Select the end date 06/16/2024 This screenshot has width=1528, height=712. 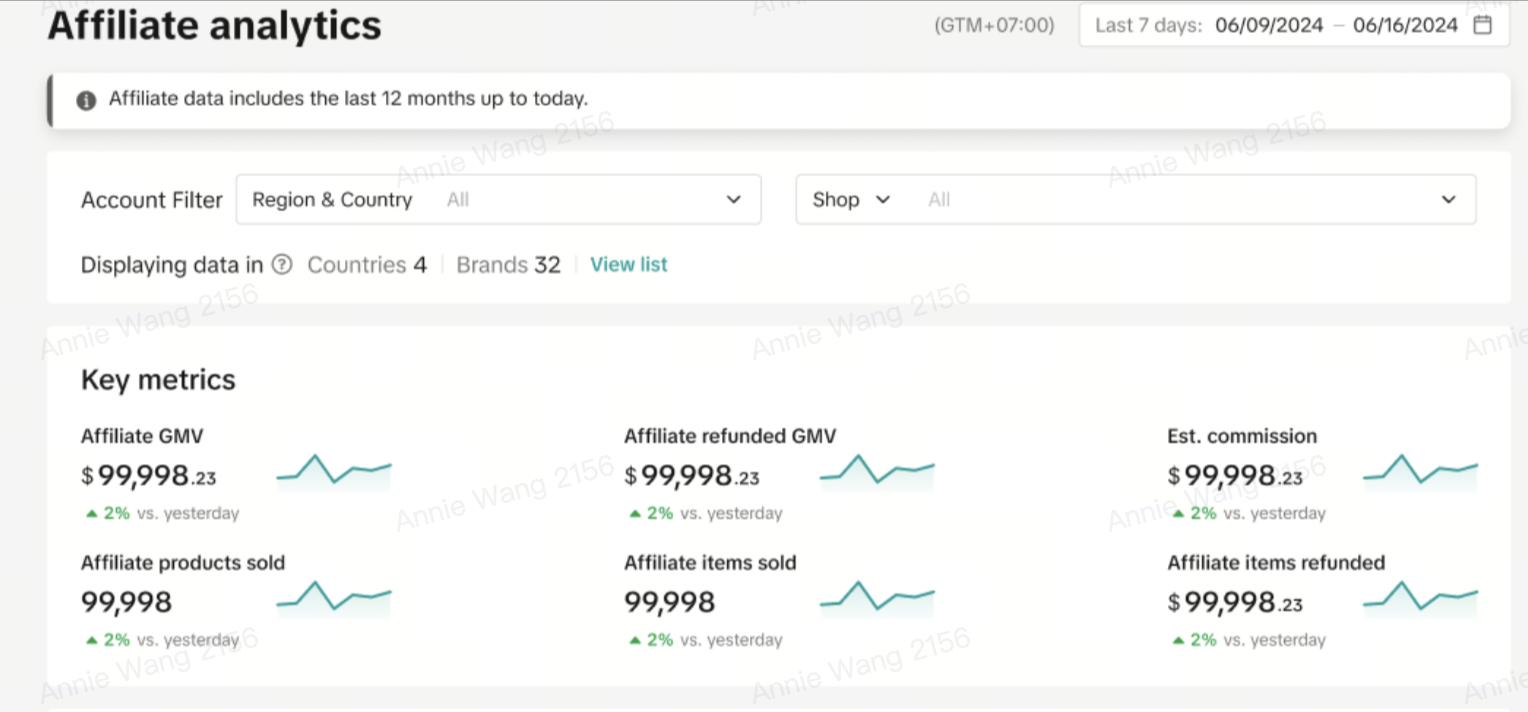pos(1405,25)
